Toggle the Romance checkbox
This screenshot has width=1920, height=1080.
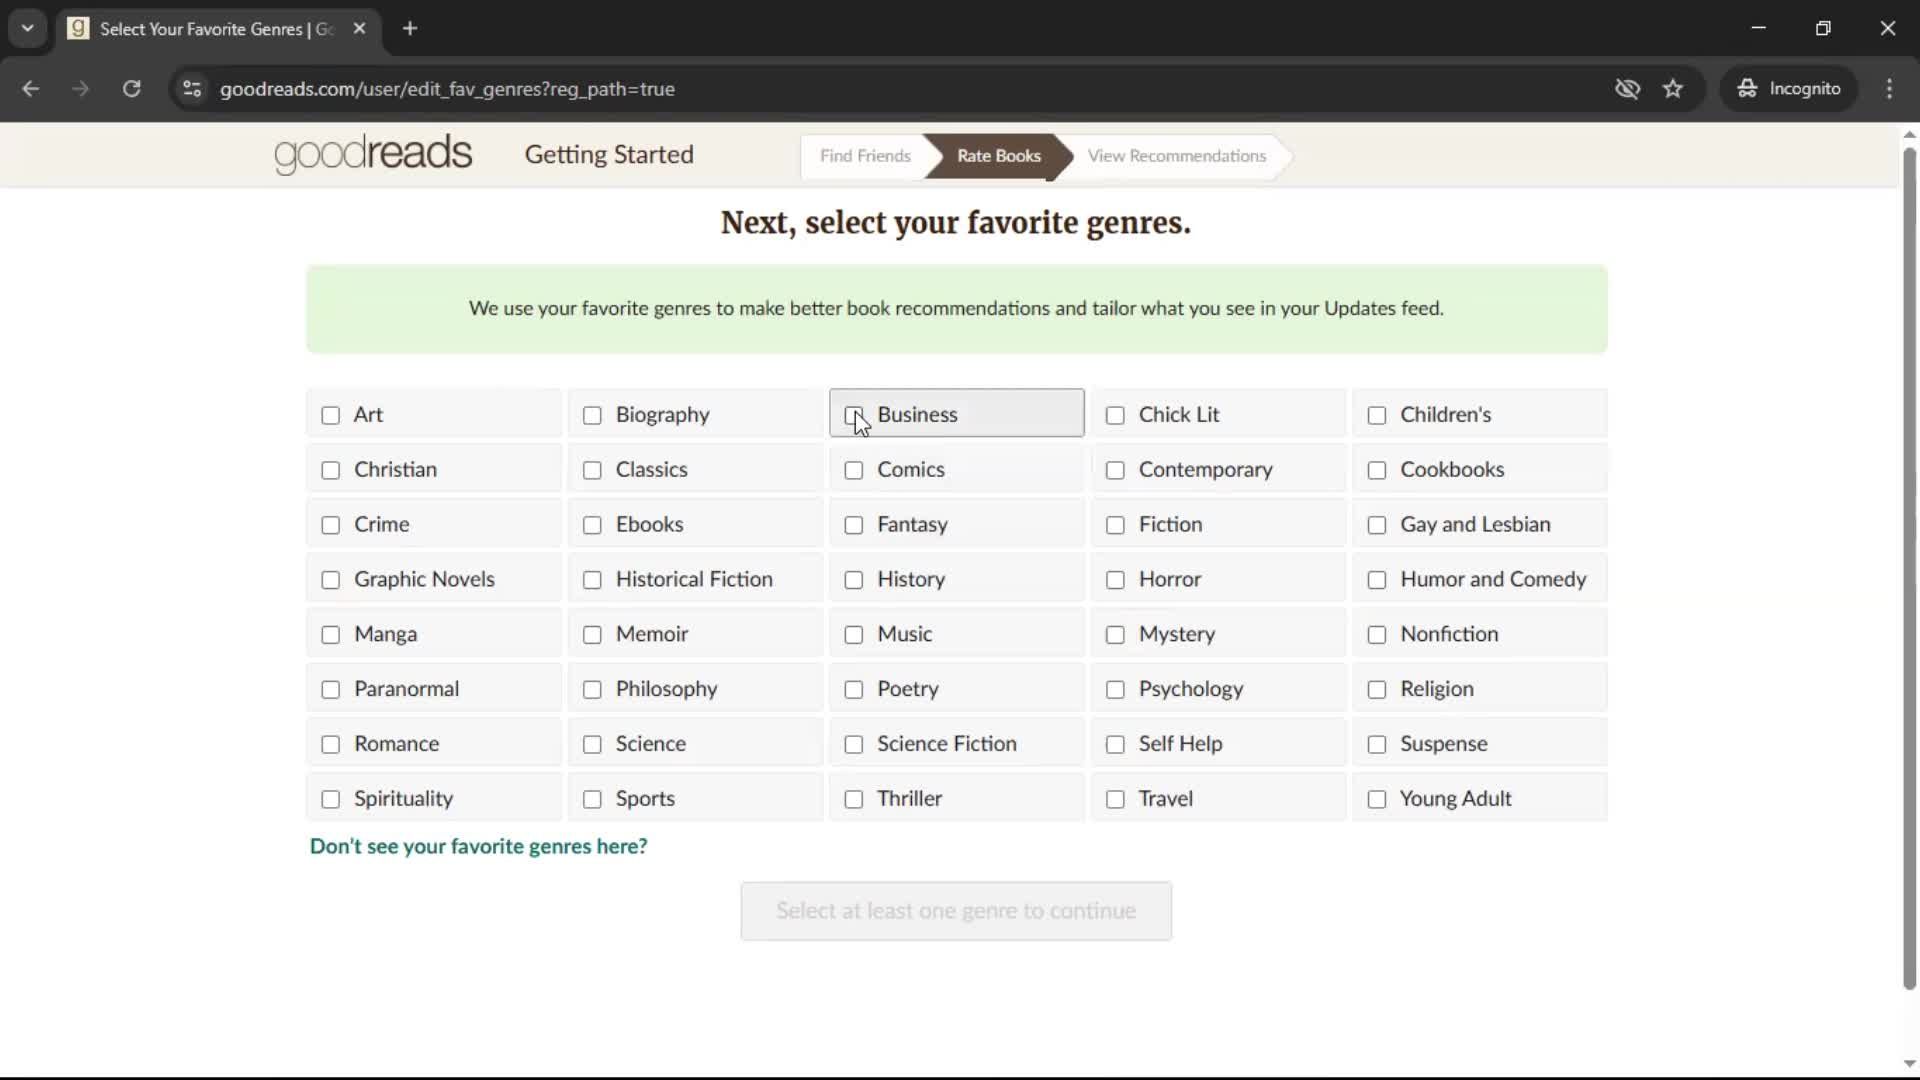(331, 745)
